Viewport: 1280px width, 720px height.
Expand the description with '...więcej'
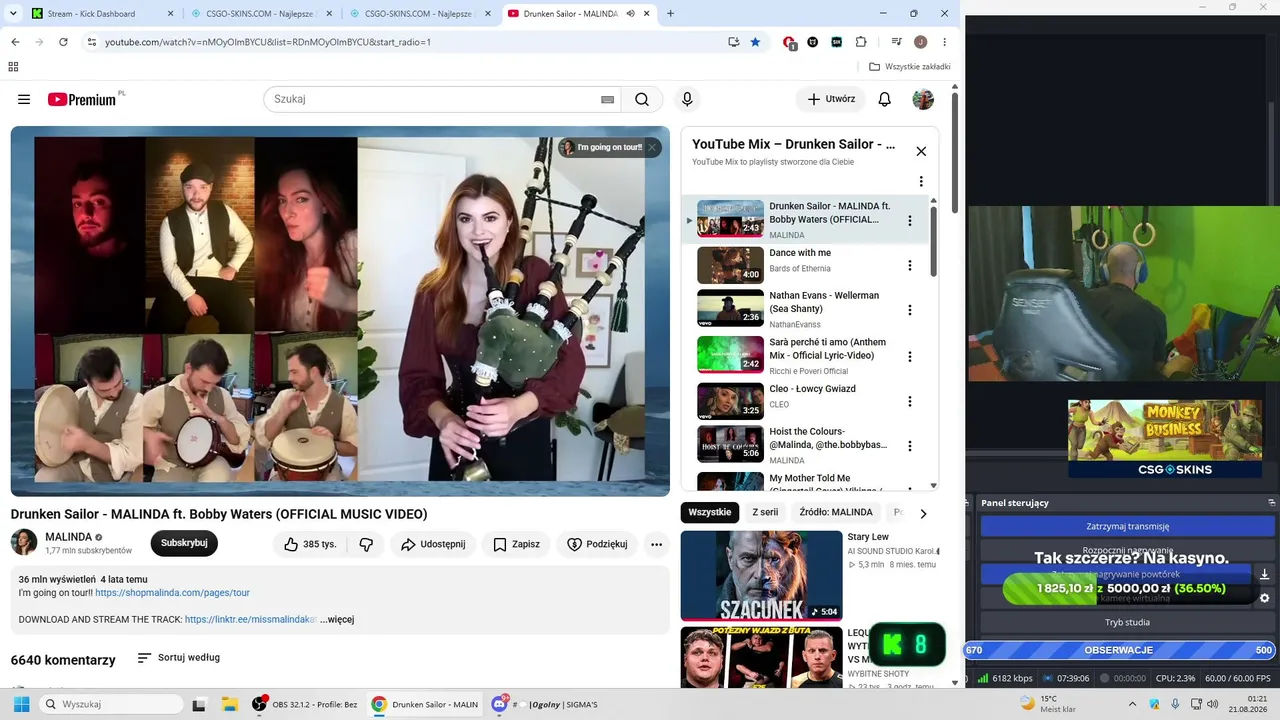point(337,620)
